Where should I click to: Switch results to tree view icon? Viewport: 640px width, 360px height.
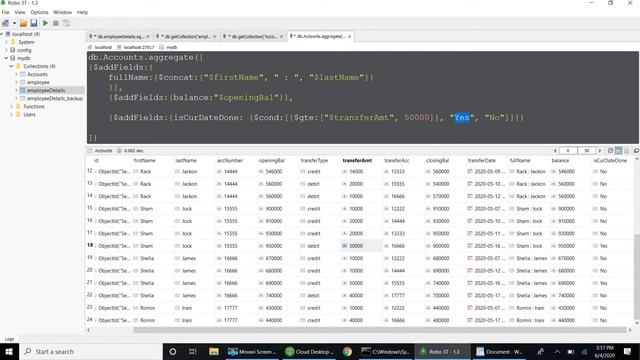pos(610,151)
